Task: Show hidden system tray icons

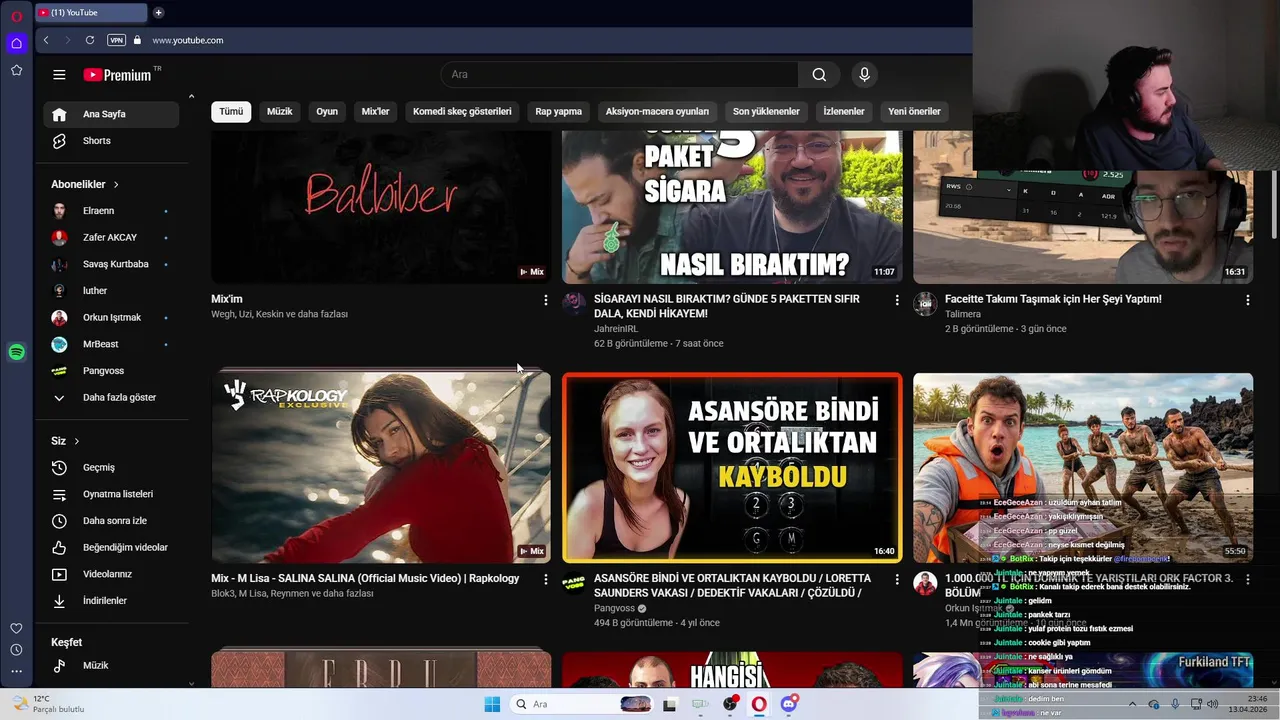Action: [1132, 704]
